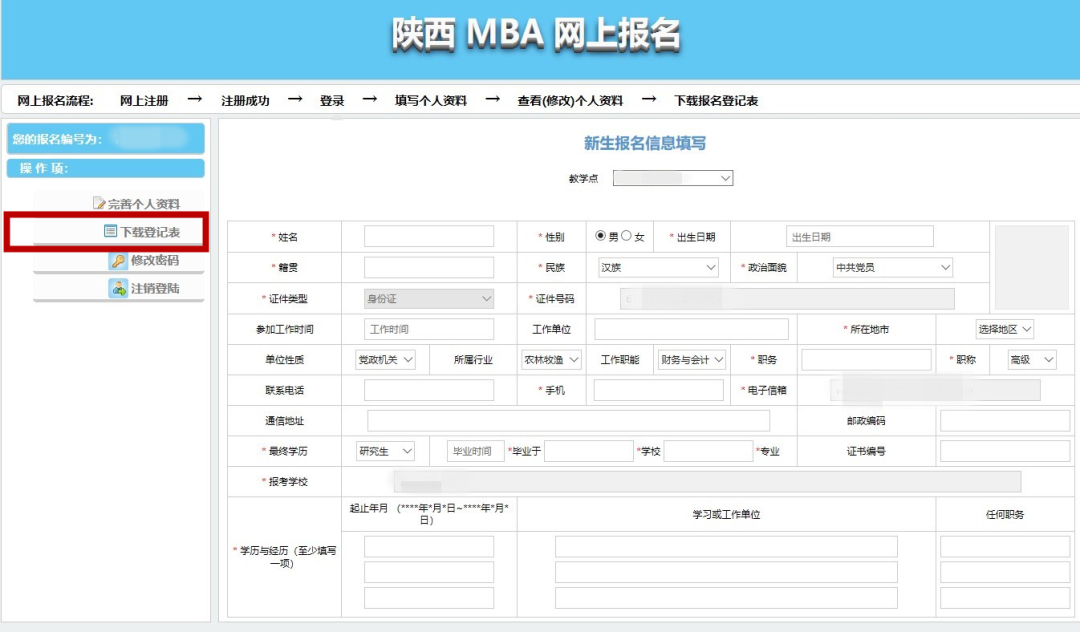Click the 姓名 input field
The image size is (1080, 632).
[x=428, y=236]
